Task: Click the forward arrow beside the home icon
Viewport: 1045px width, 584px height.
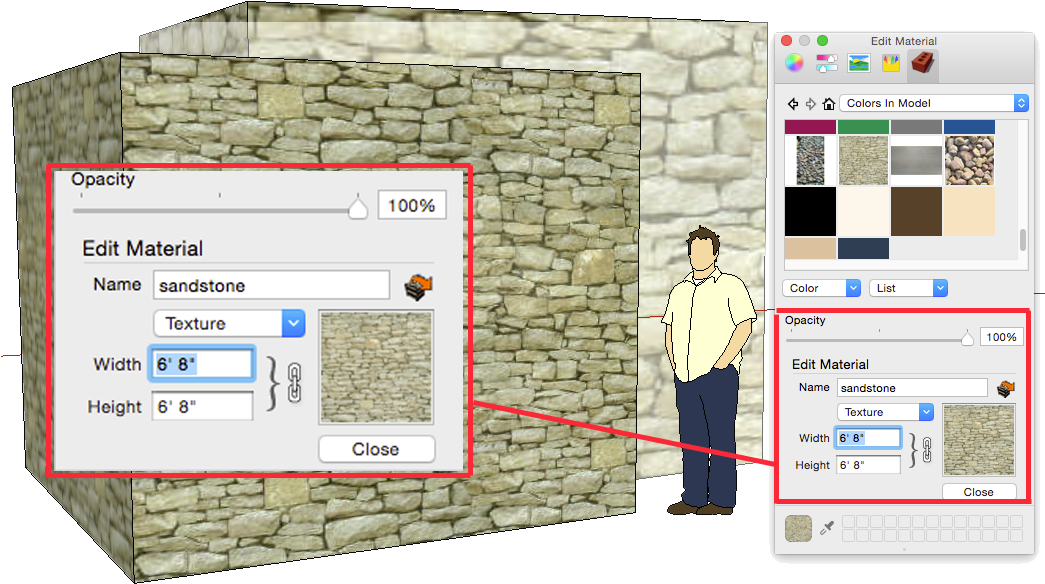Action: click(810, 103)
